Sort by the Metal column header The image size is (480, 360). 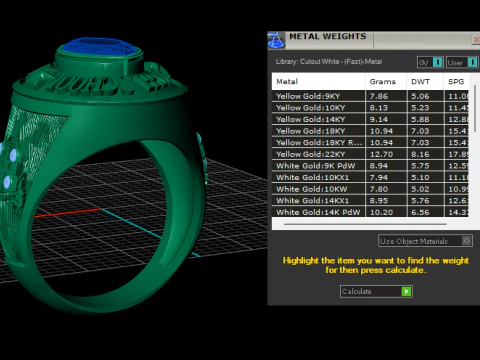[318, 82]
